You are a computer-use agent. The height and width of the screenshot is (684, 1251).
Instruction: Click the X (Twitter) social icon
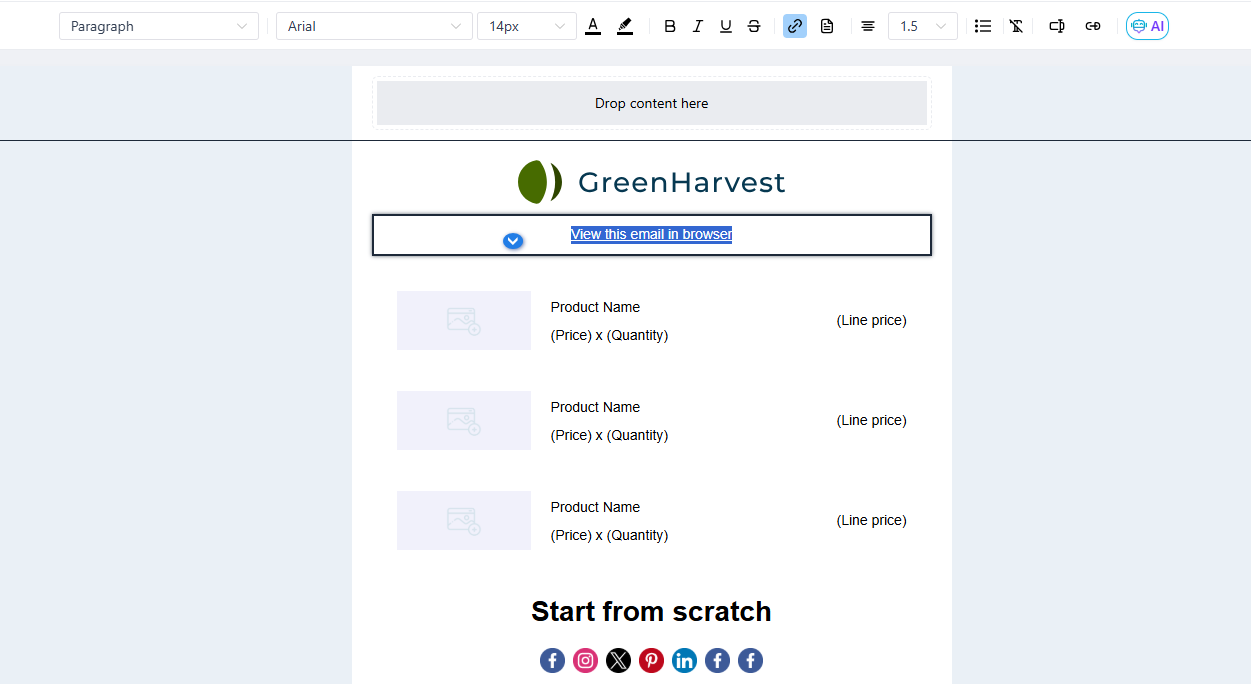pos(619,660)
